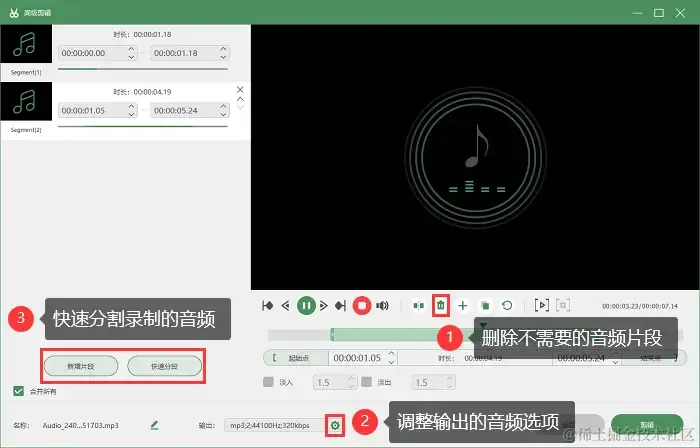Remove Segment[2] with the X icon
Screen dimensions: 700x448
coord(240,90)
